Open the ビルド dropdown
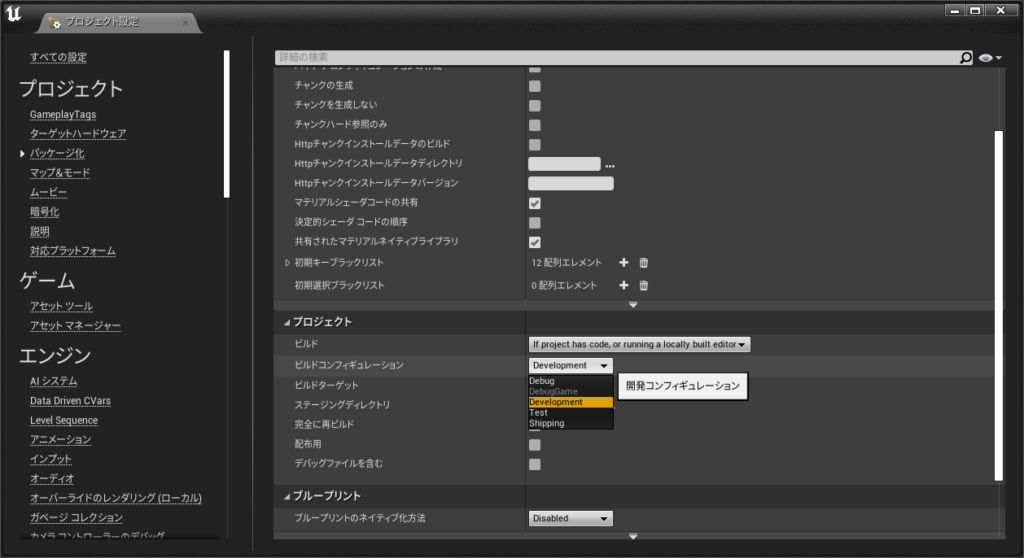The image size is (1024, 558). 639,344
